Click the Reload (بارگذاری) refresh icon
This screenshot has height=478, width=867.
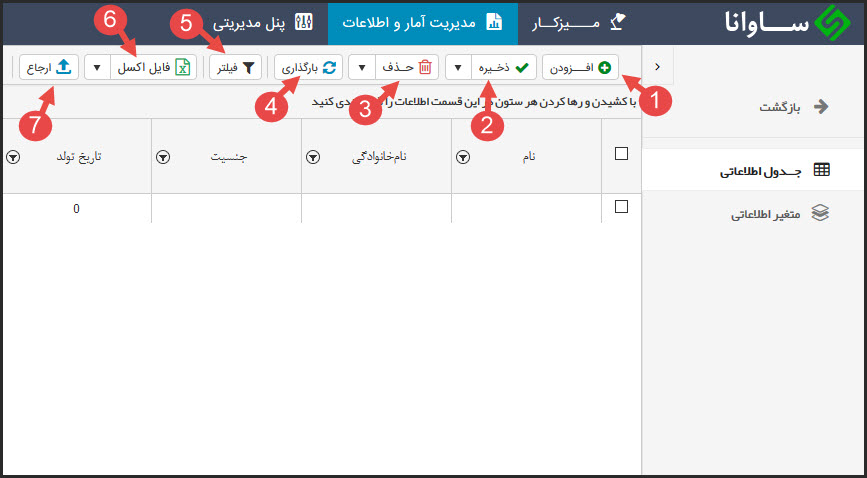(330, 67)
